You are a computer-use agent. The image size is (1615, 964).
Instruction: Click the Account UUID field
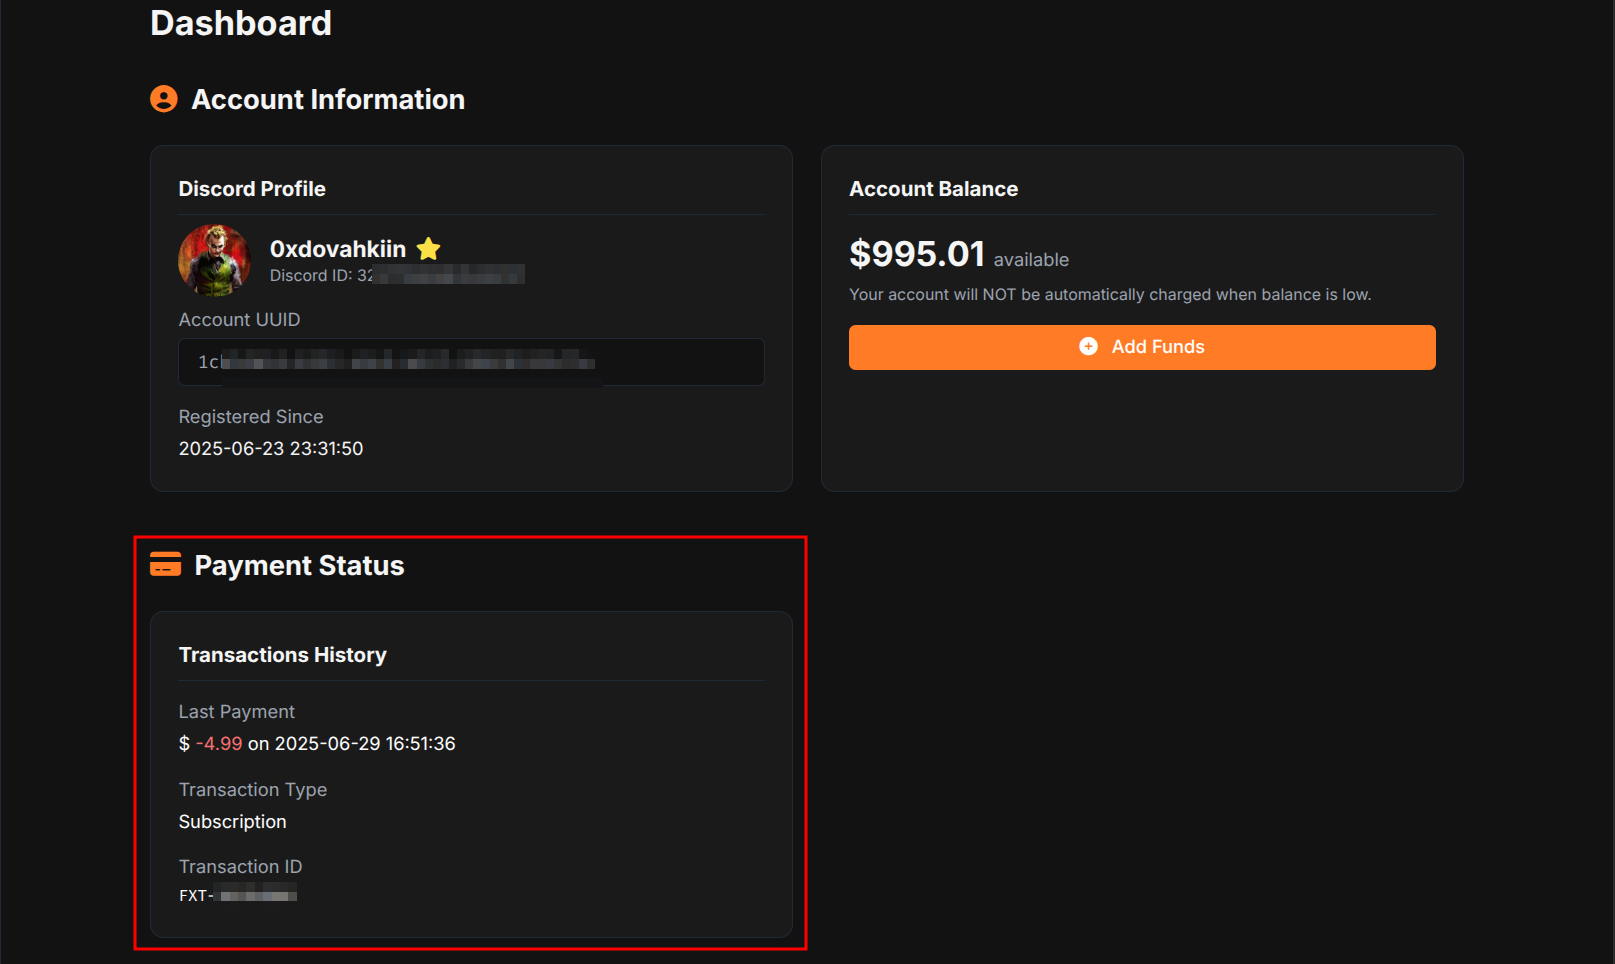pos(471,362)
